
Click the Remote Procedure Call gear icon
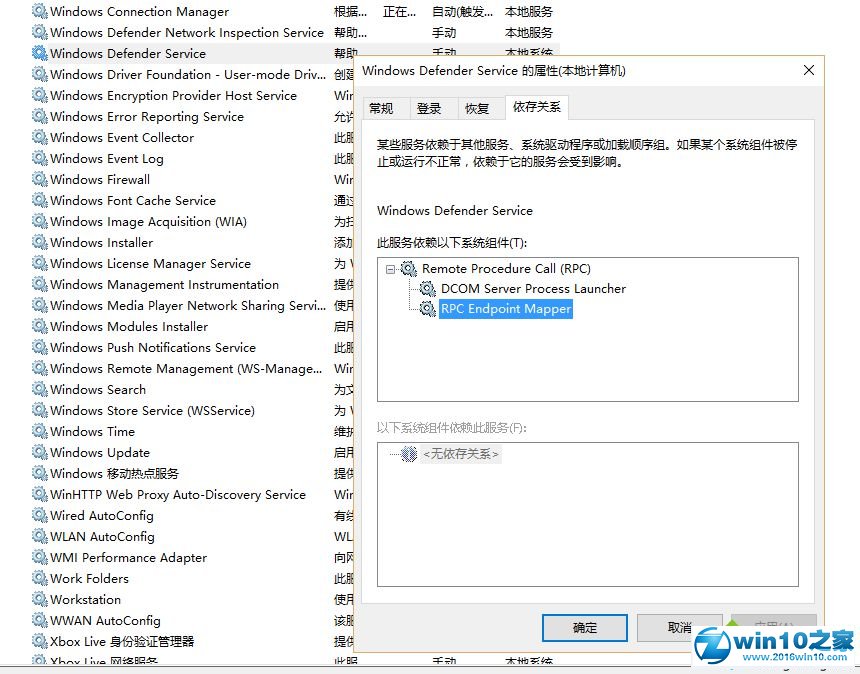pyautogui.click(x=408, y=269)
